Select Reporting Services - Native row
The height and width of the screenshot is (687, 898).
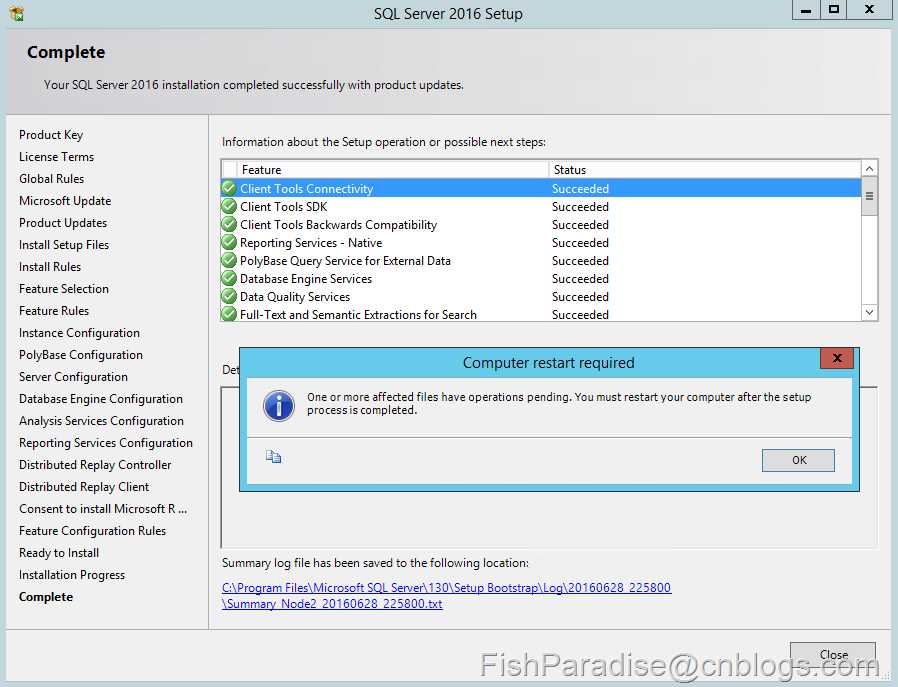[541, 242]
